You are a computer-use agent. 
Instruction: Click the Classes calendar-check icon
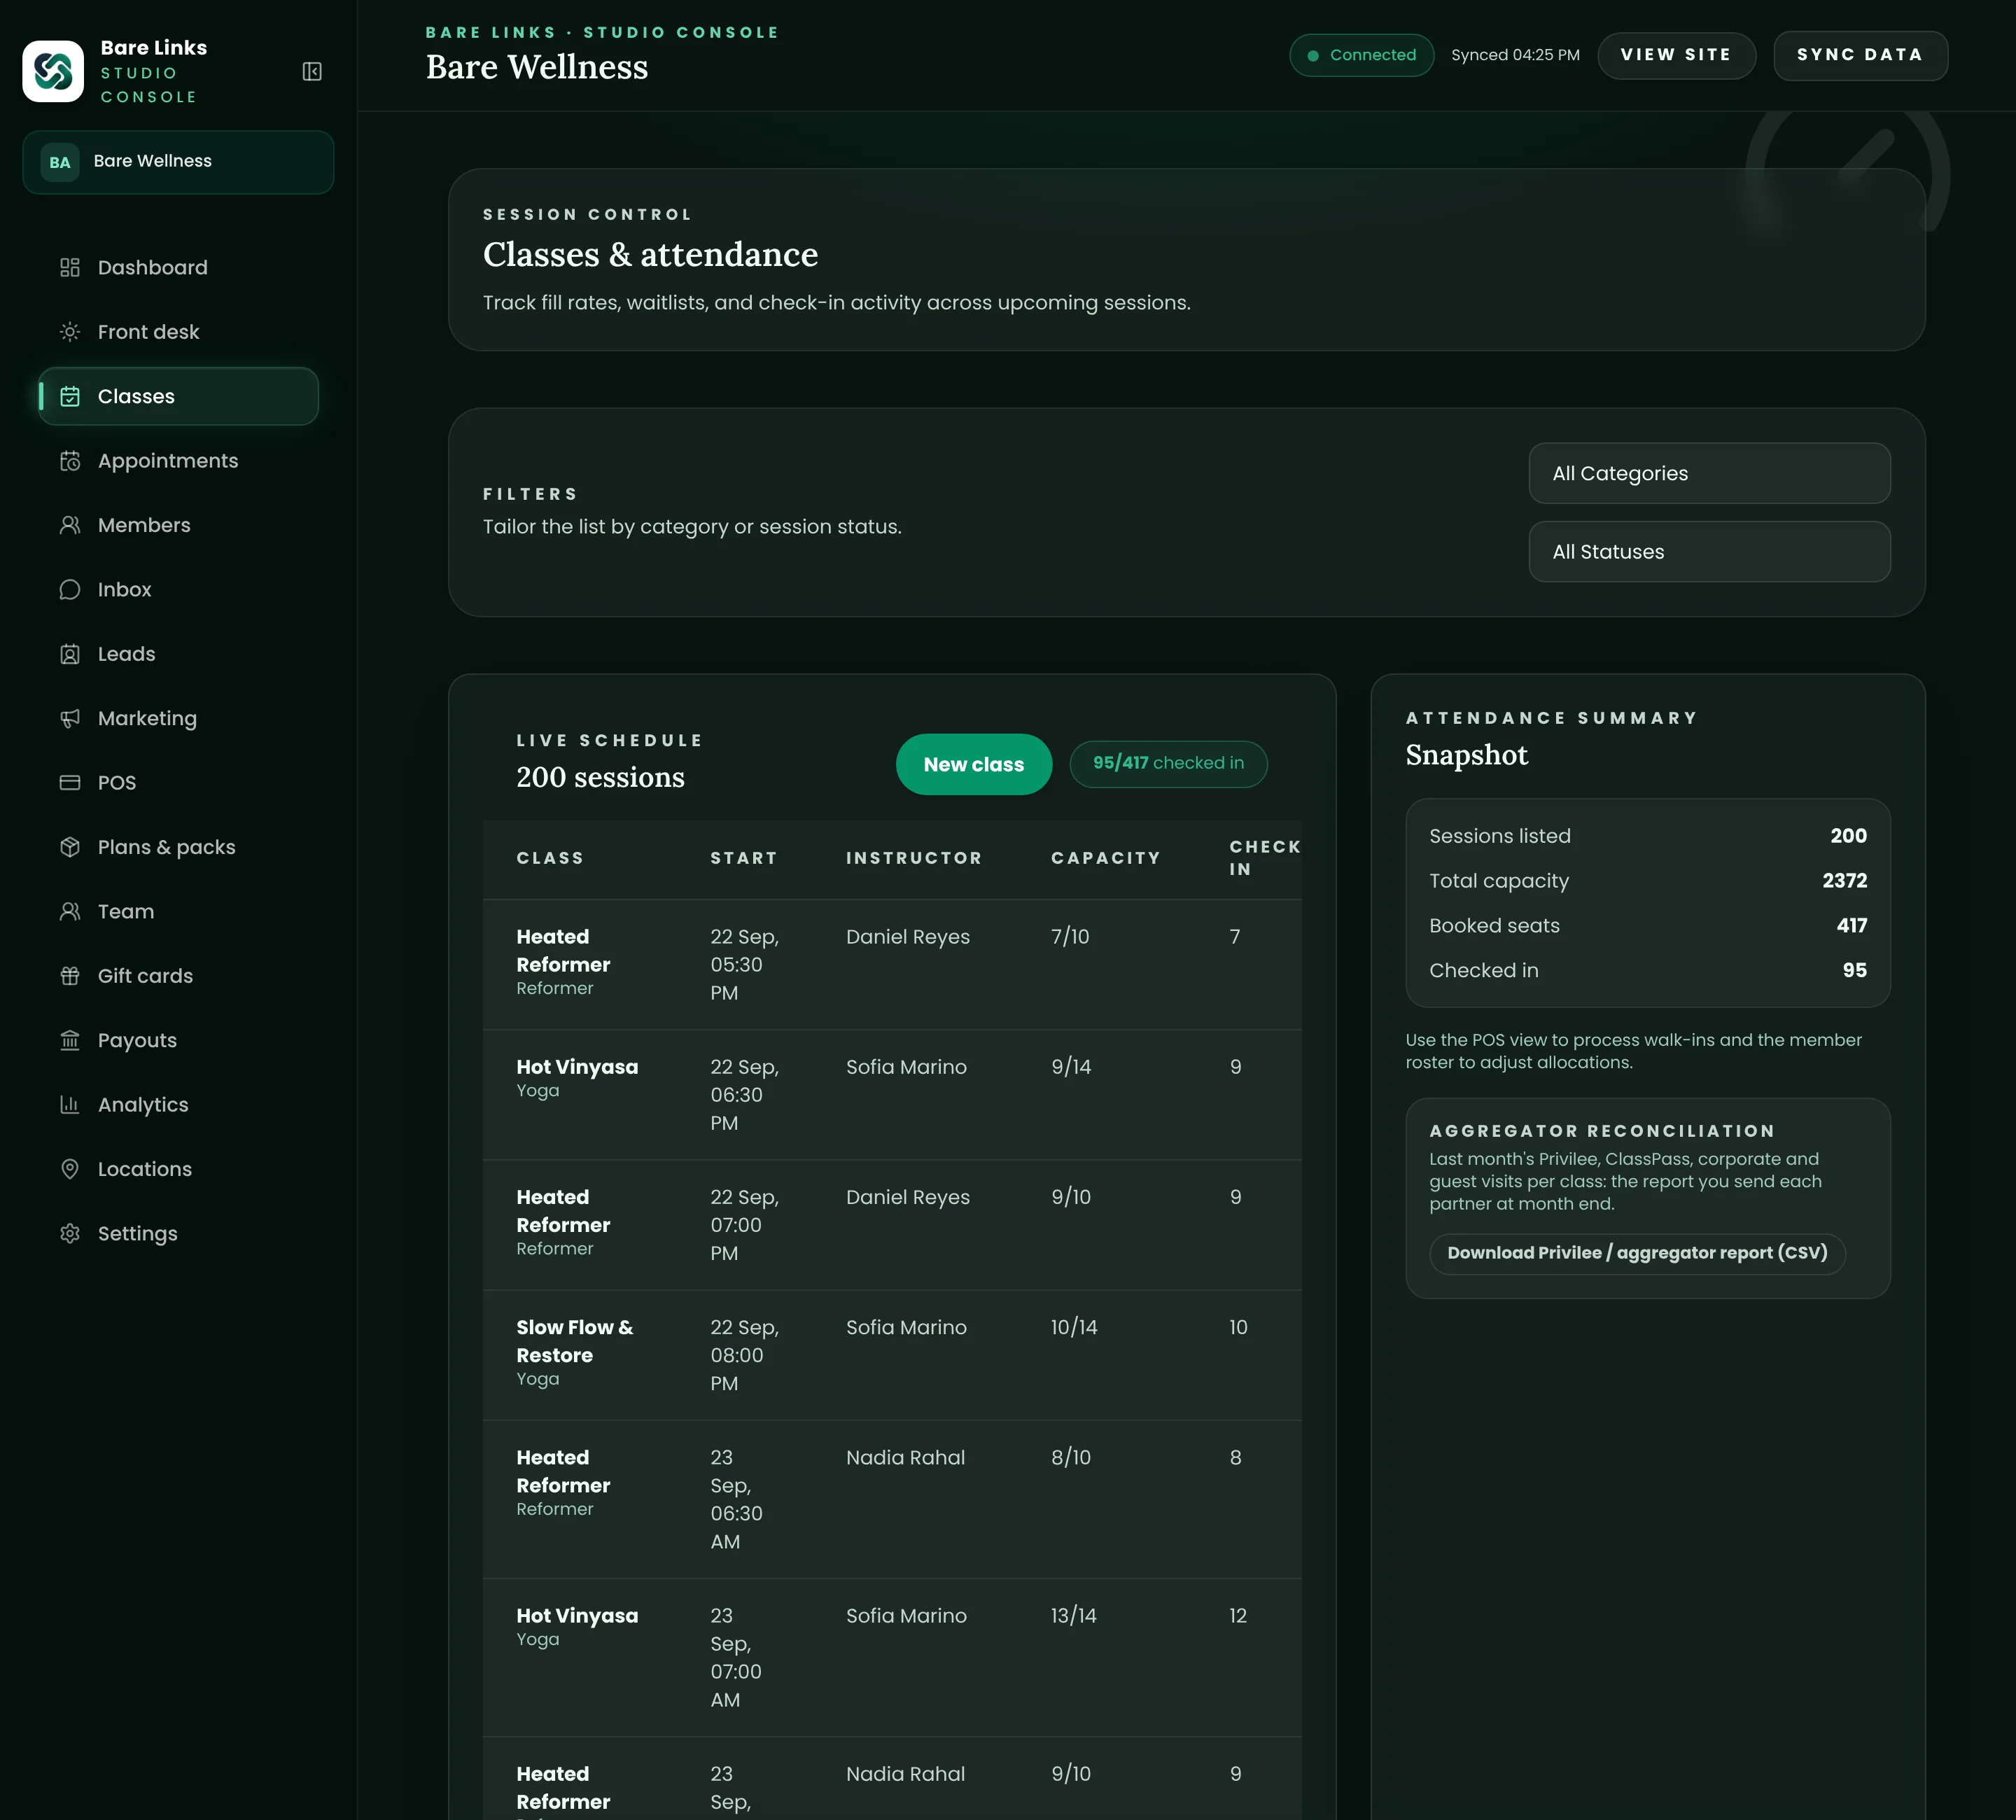coord(70,396)
